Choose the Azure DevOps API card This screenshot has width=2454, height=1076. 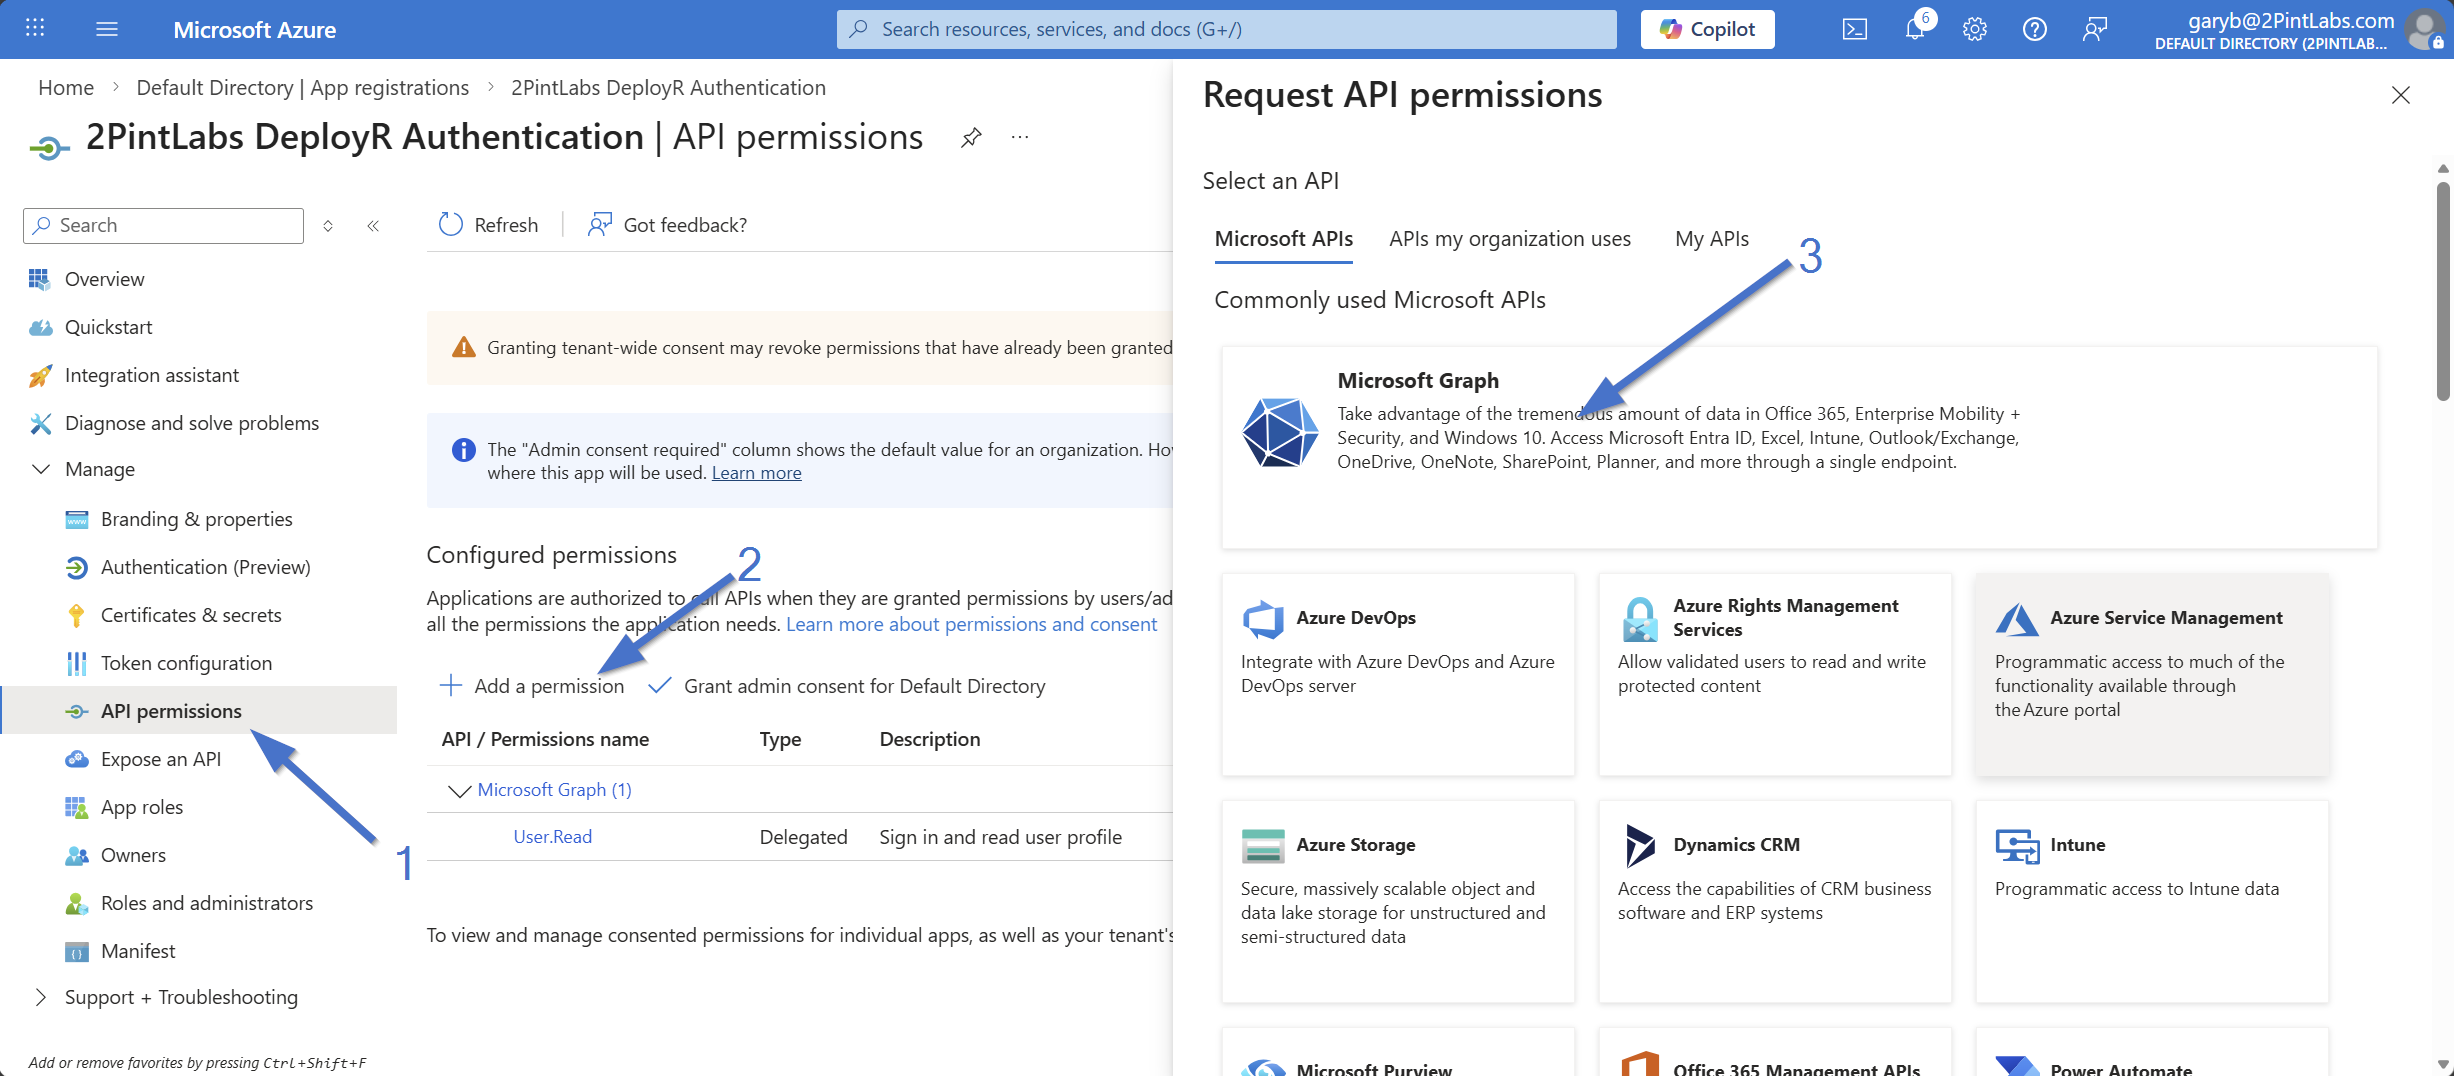(x=1397, y=673)
